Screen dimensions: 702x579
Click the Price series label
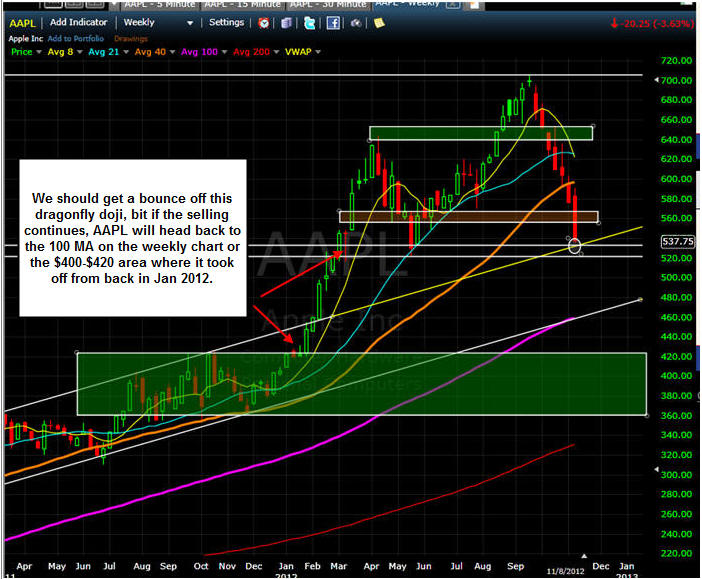click(21, 52)
